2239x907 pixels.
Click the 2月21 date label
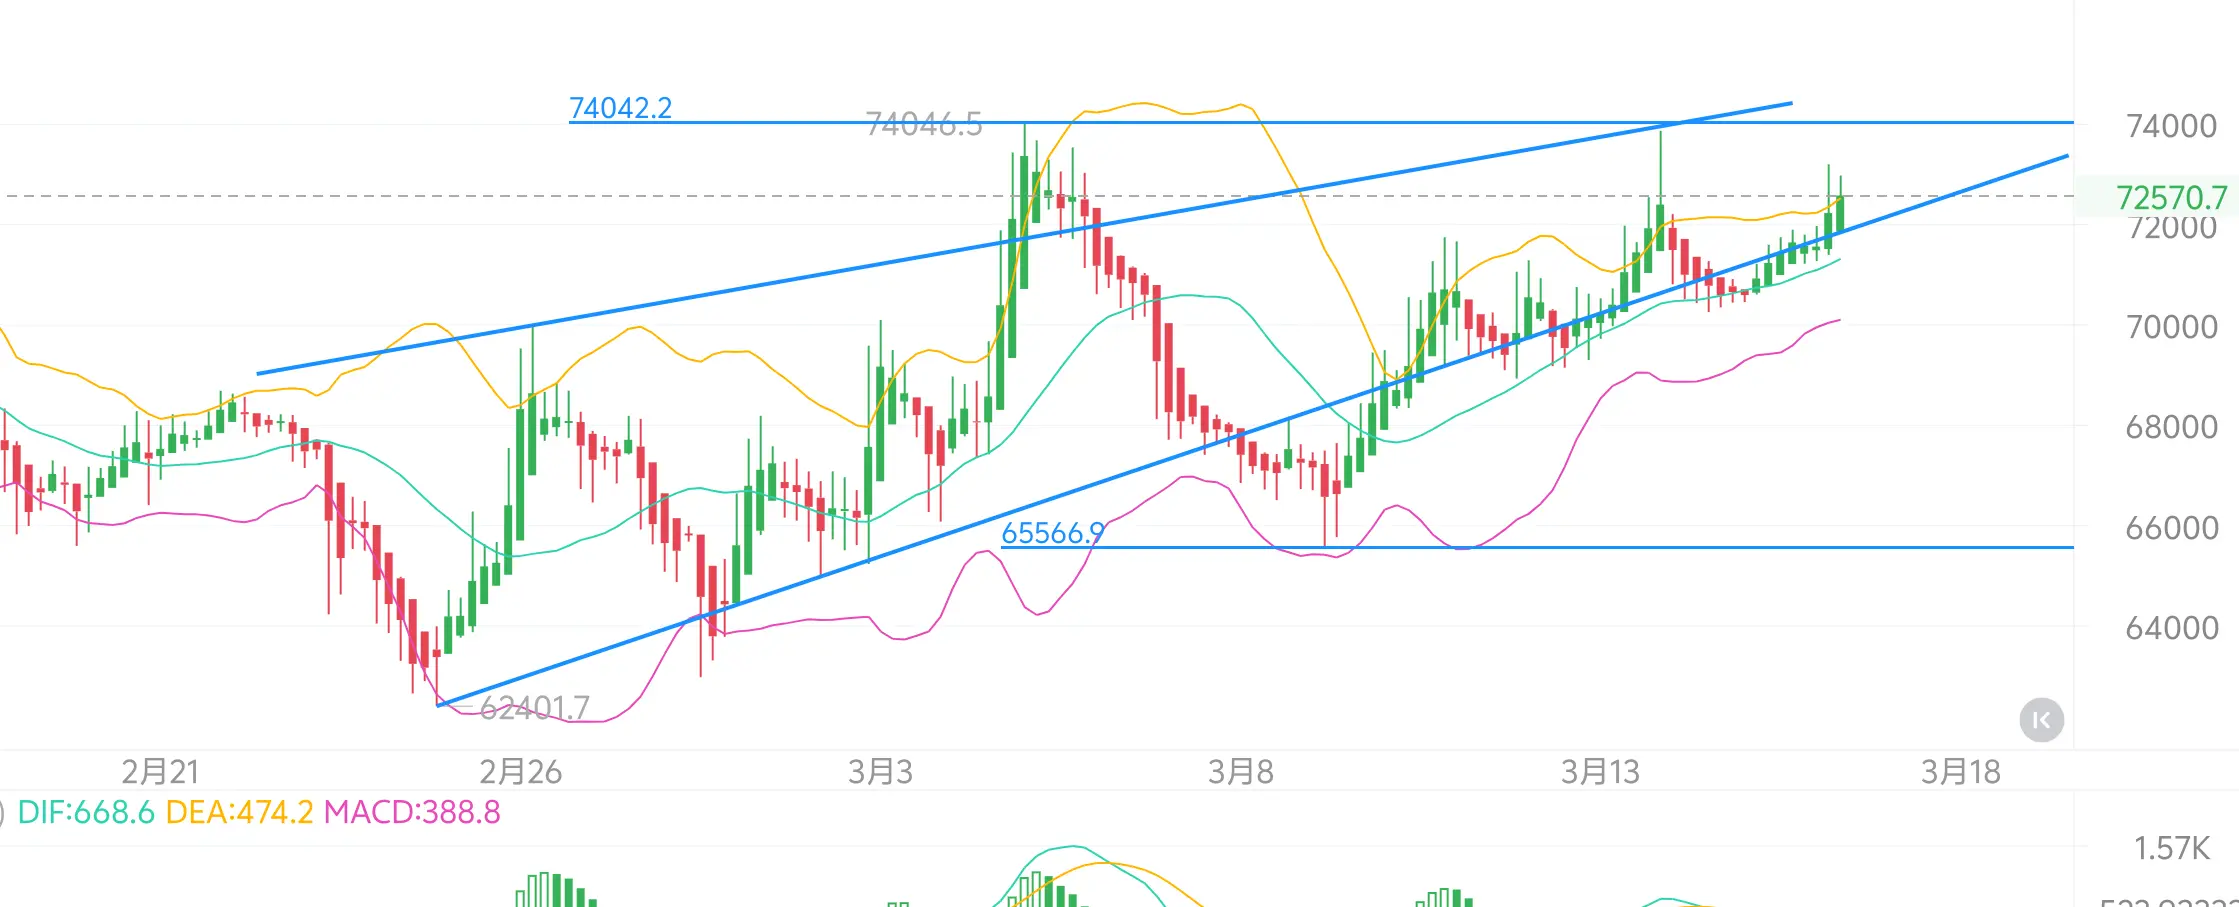[160, 772]
